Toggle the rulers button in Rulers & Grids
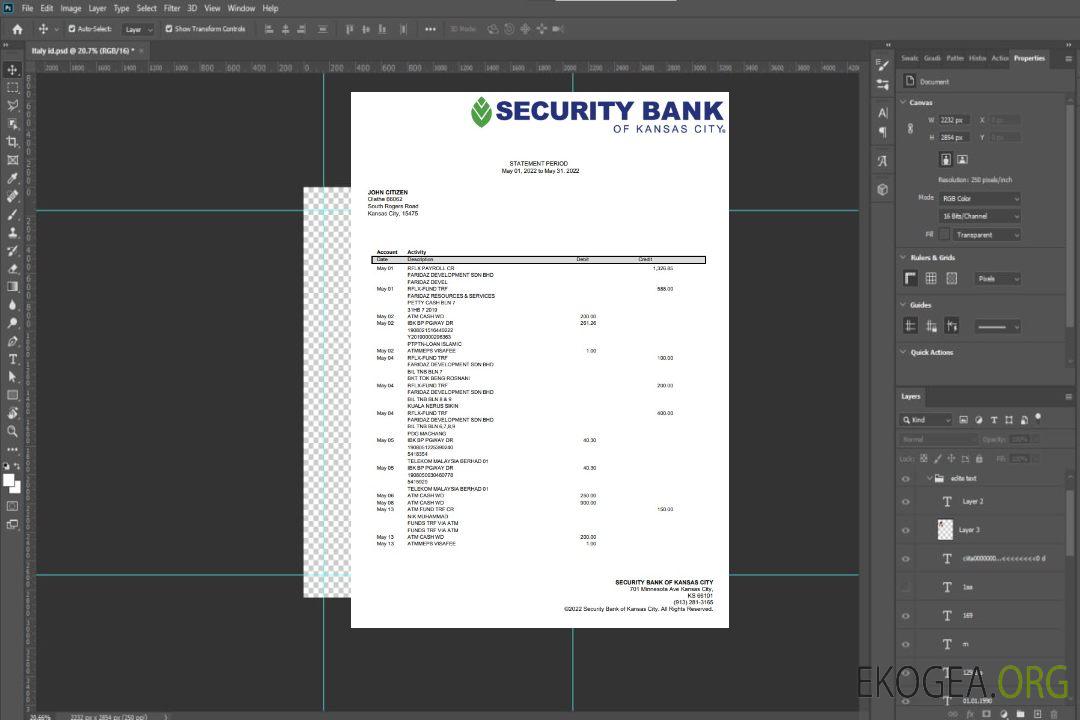1080x720 pixels. point(911,278)
